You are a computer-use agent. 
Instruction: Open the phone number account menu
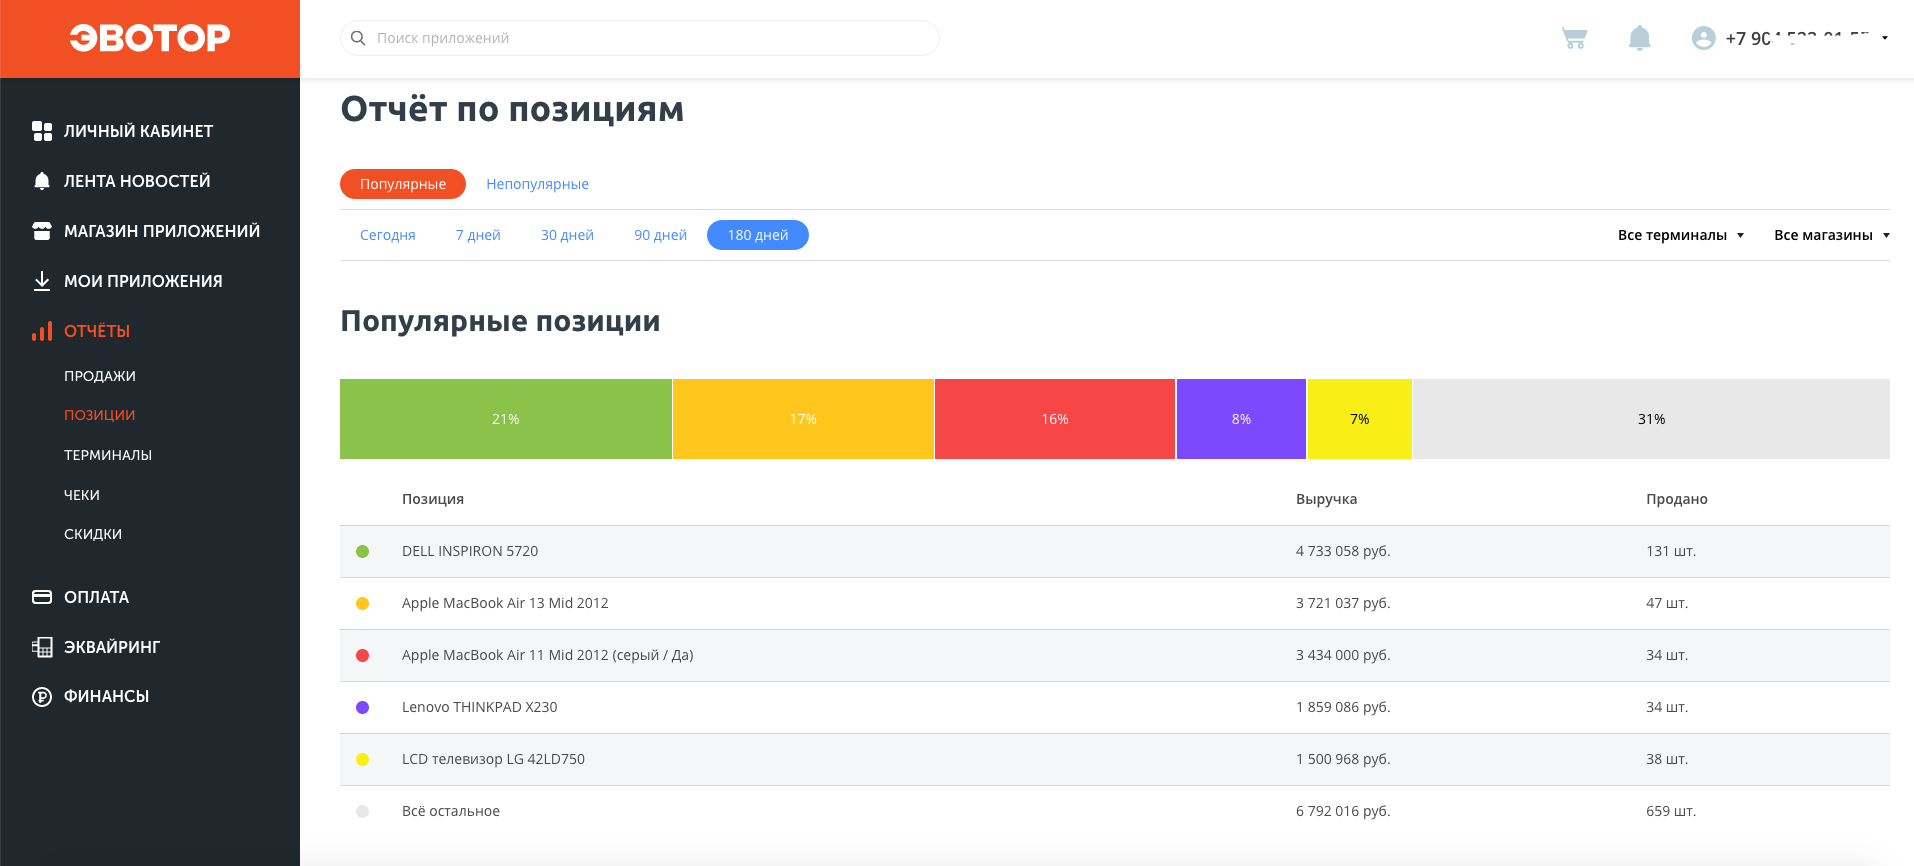pyautogui.click(x=1800, y=38)
